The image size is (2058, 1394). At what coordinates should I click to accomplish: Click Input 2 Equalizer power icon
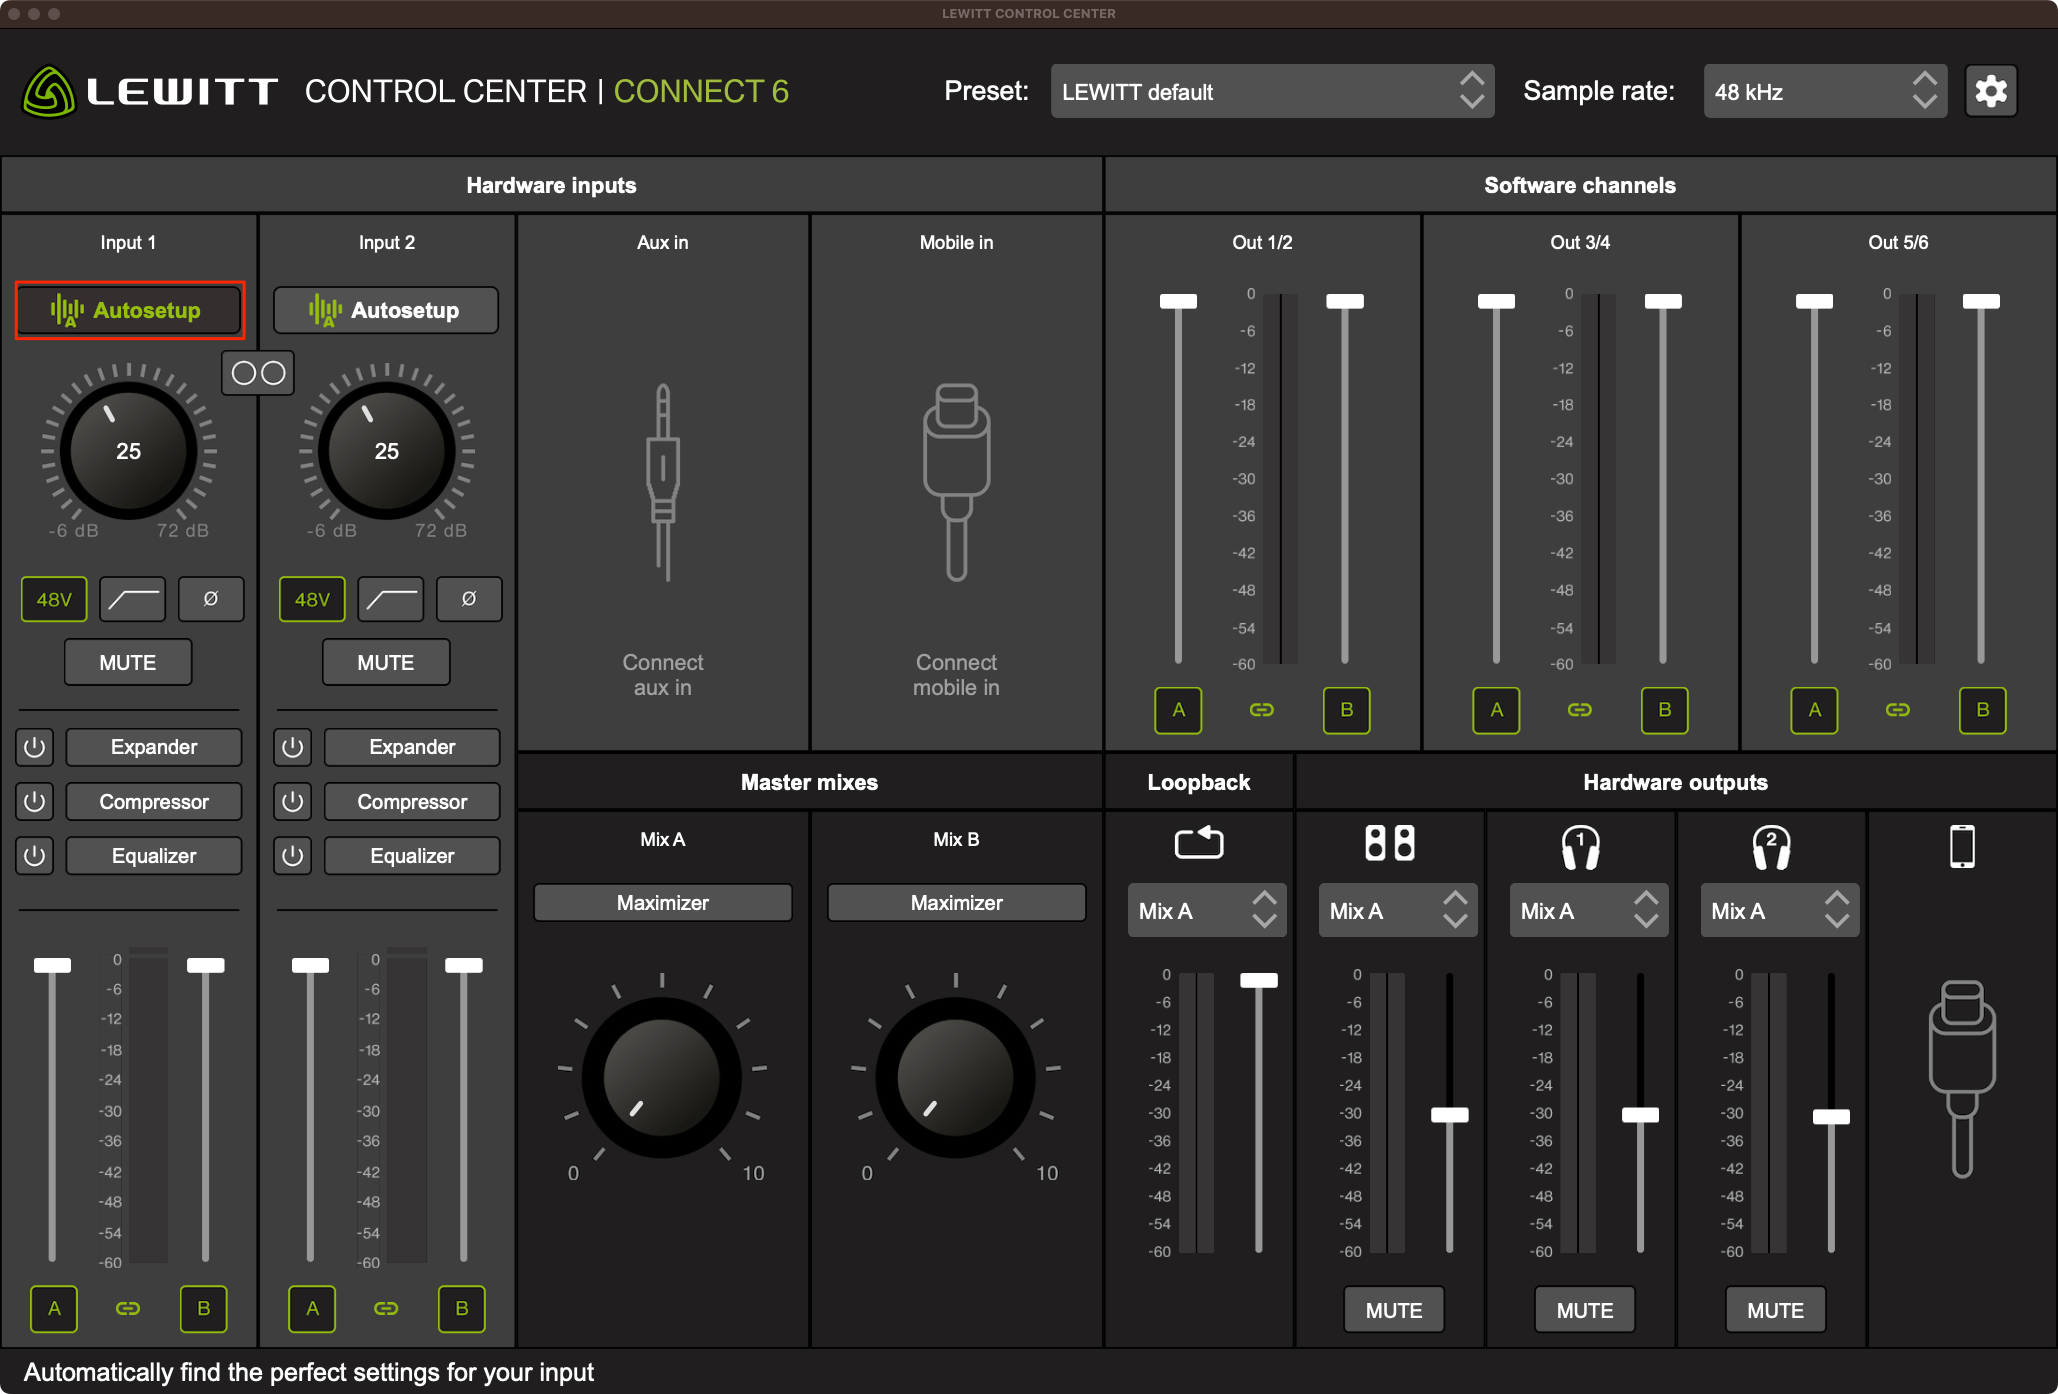pos(292,856)
